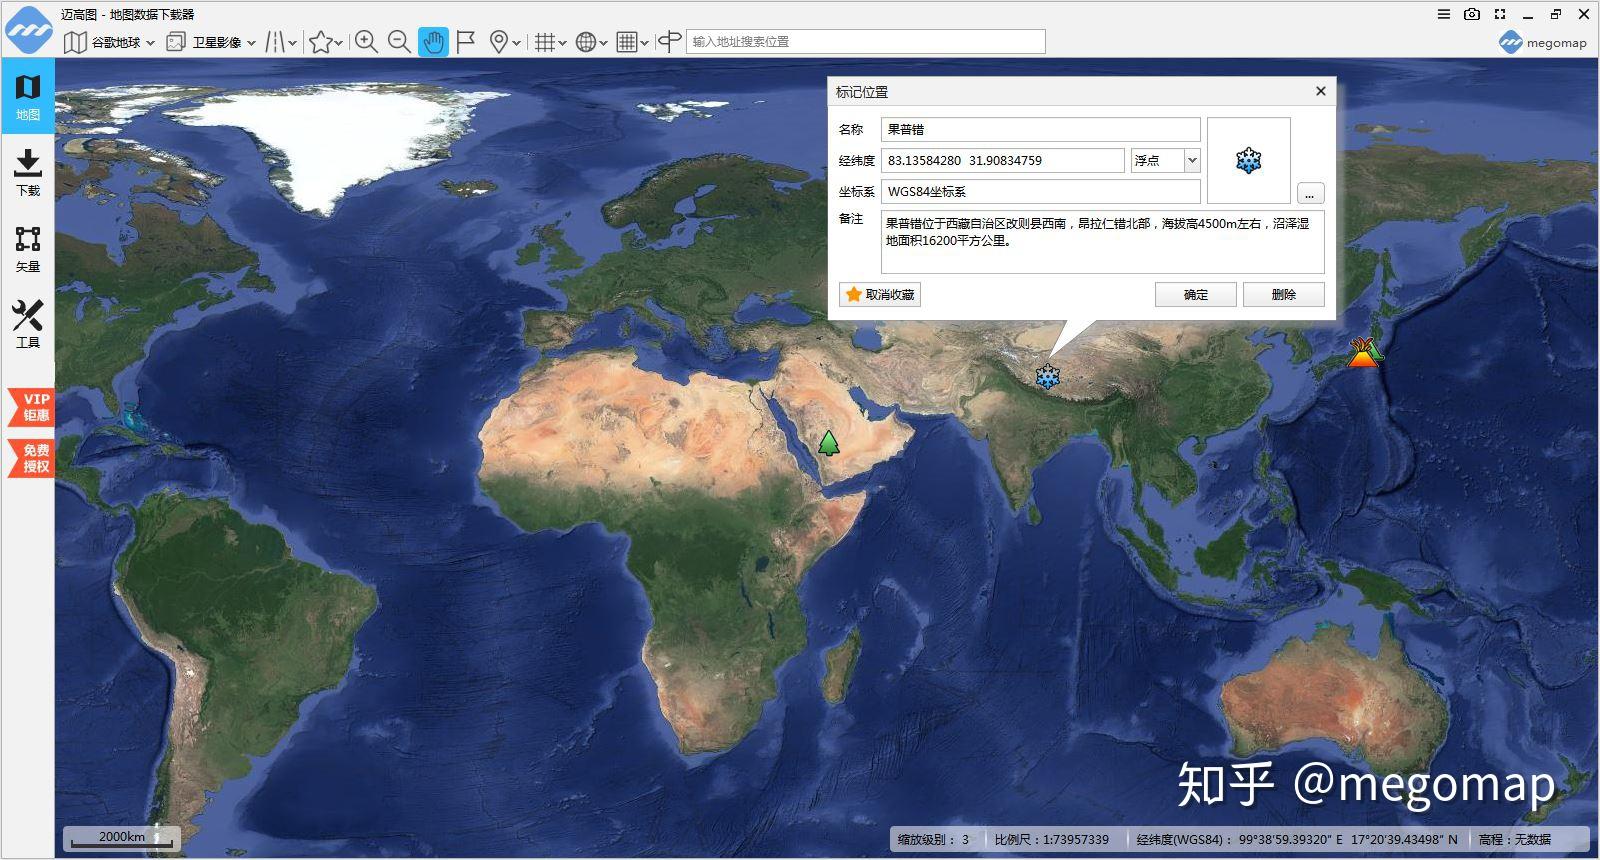
Task: Click the favorites star icon
Action: (x=320, y=42)
